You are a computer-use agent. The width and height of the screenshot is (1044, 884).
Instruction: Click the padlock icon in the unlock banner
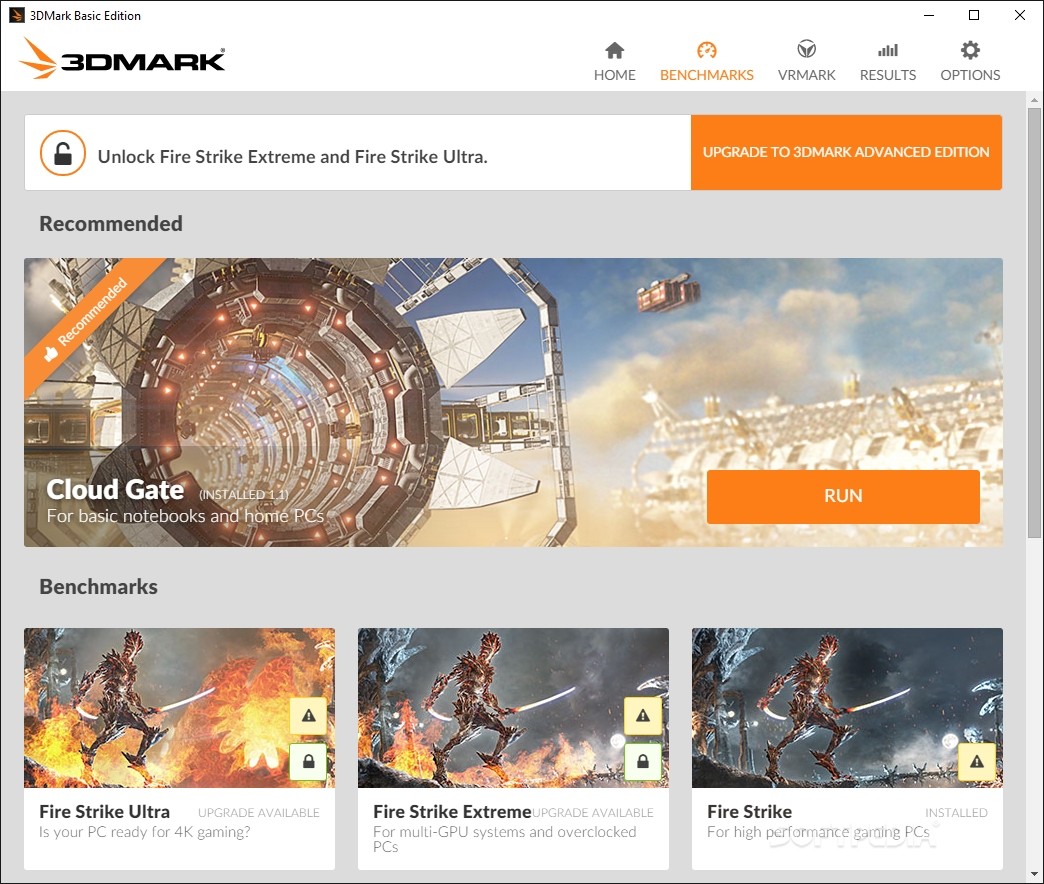60,152
